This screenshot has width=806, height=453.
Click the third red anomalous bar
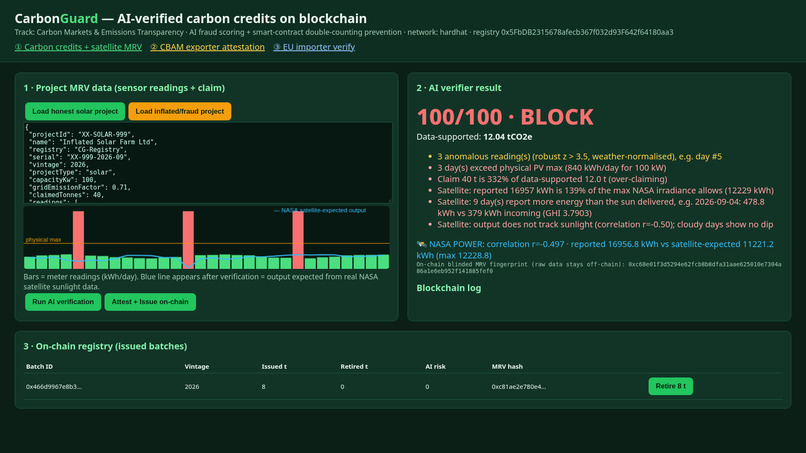[298, 240]
